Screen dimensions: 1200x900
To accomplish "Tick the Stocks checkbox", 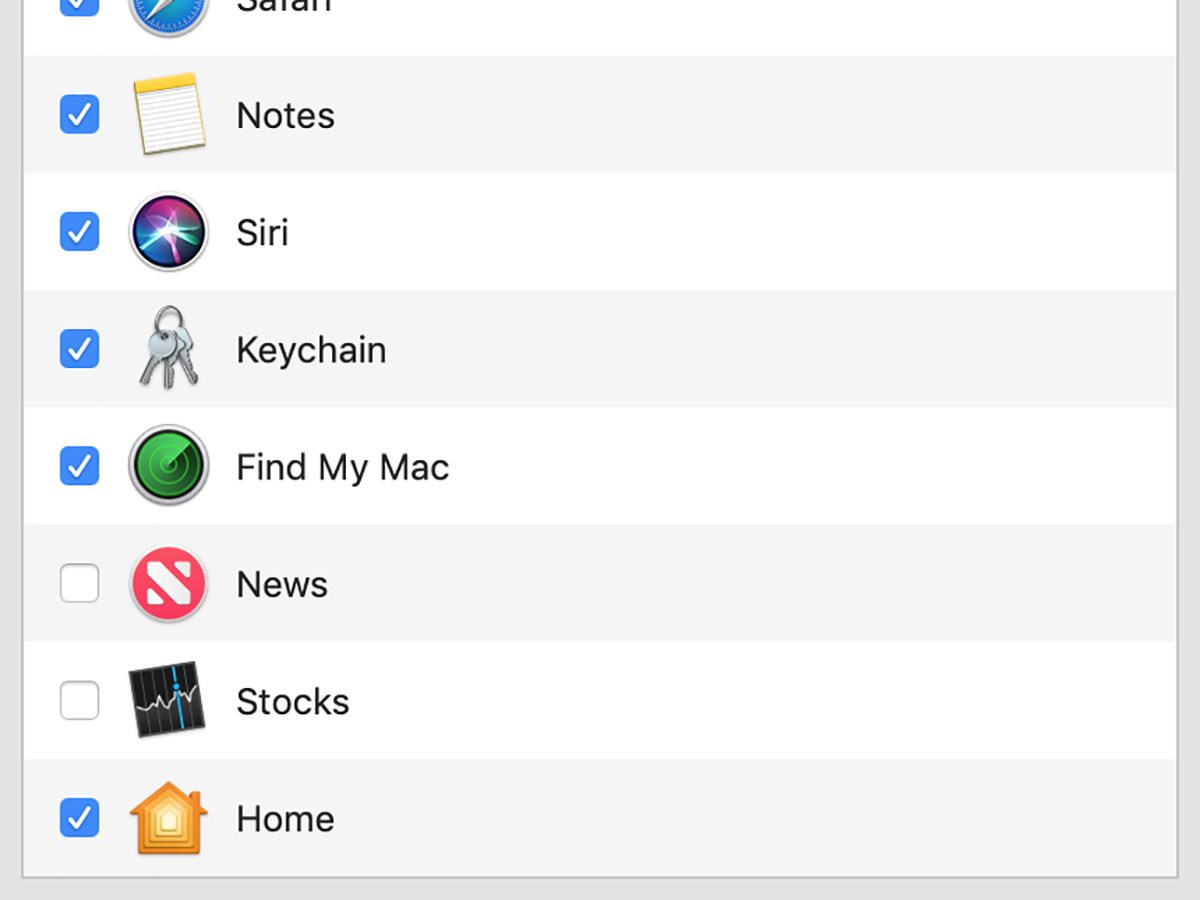I will (80, 700).
